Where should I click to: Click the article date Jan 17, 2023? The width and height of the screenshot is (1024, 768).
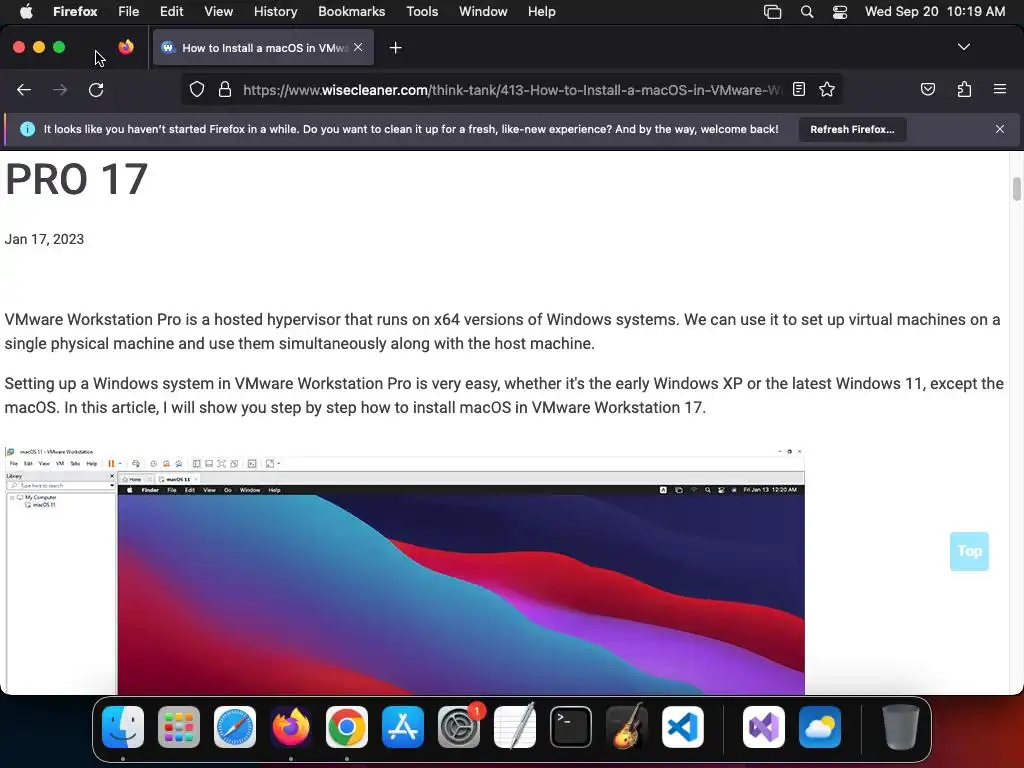click(x=44, y=239)
